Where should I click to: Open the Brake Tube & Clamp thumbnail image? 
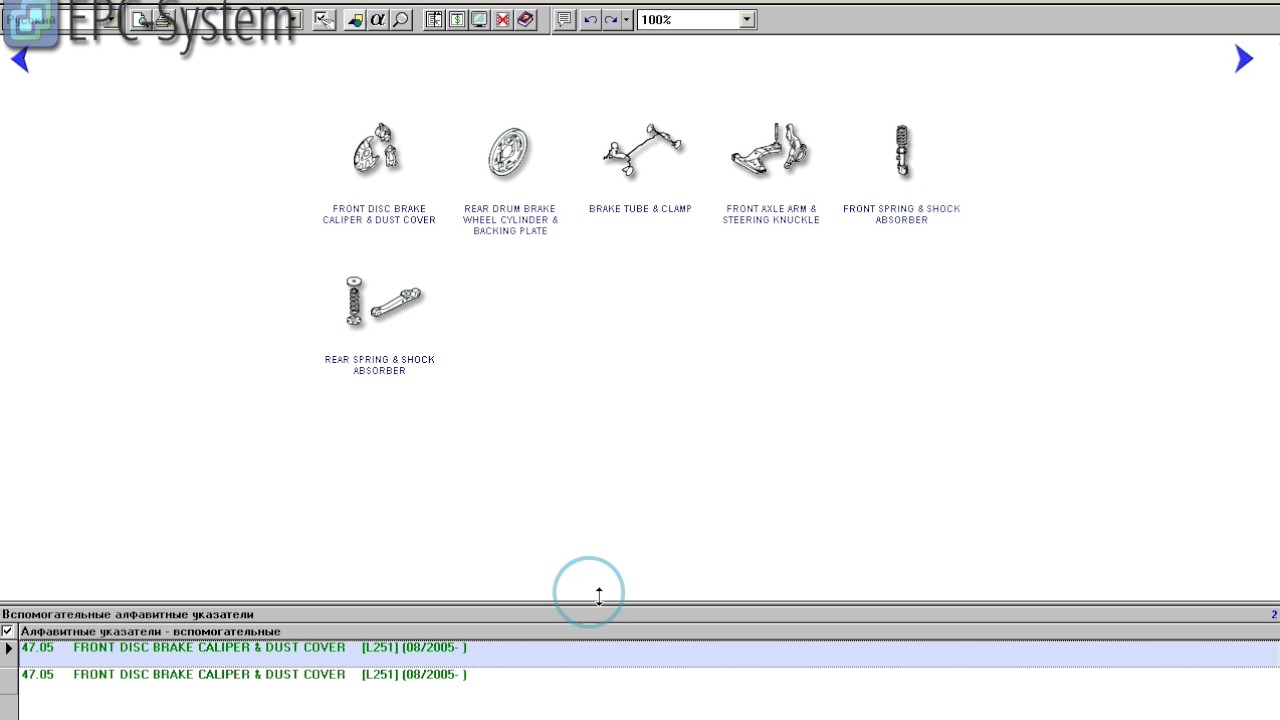tap(643, 150)
